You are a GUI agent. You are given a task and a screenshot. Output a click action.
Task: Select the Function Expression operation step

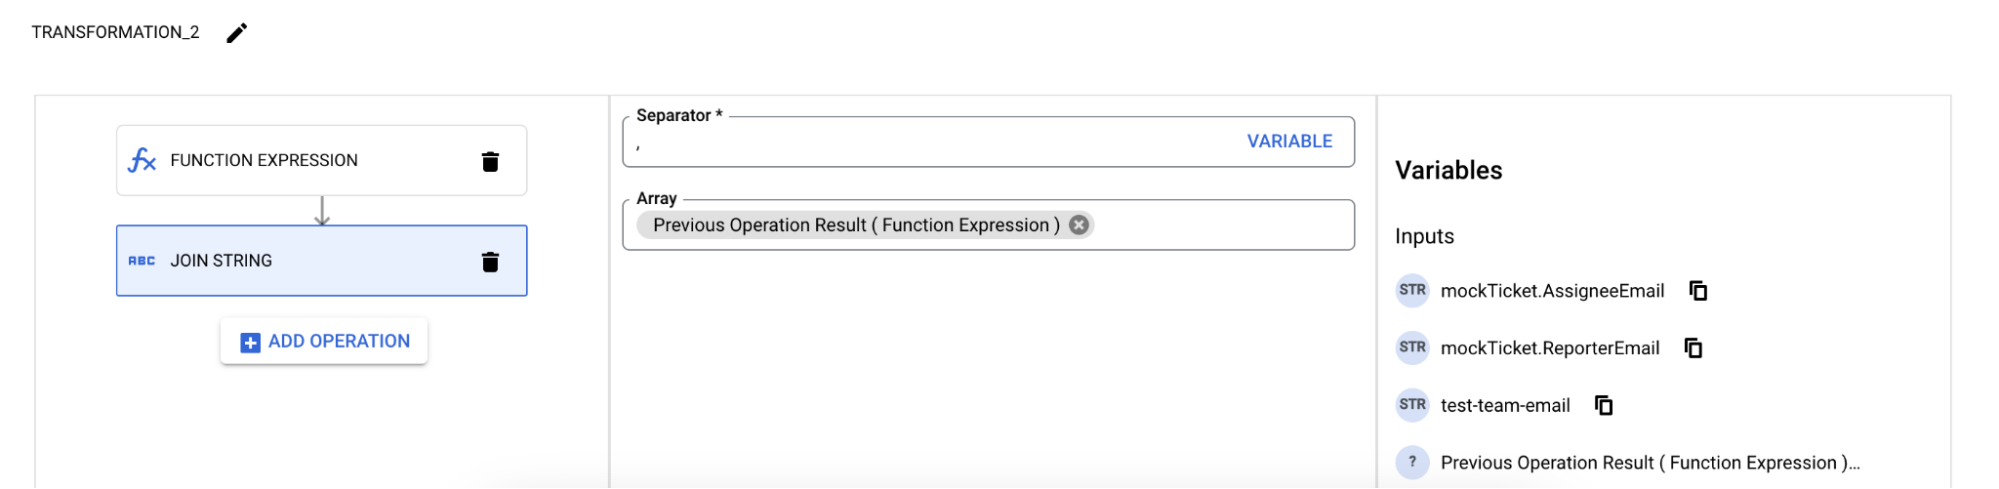point(300,160)
